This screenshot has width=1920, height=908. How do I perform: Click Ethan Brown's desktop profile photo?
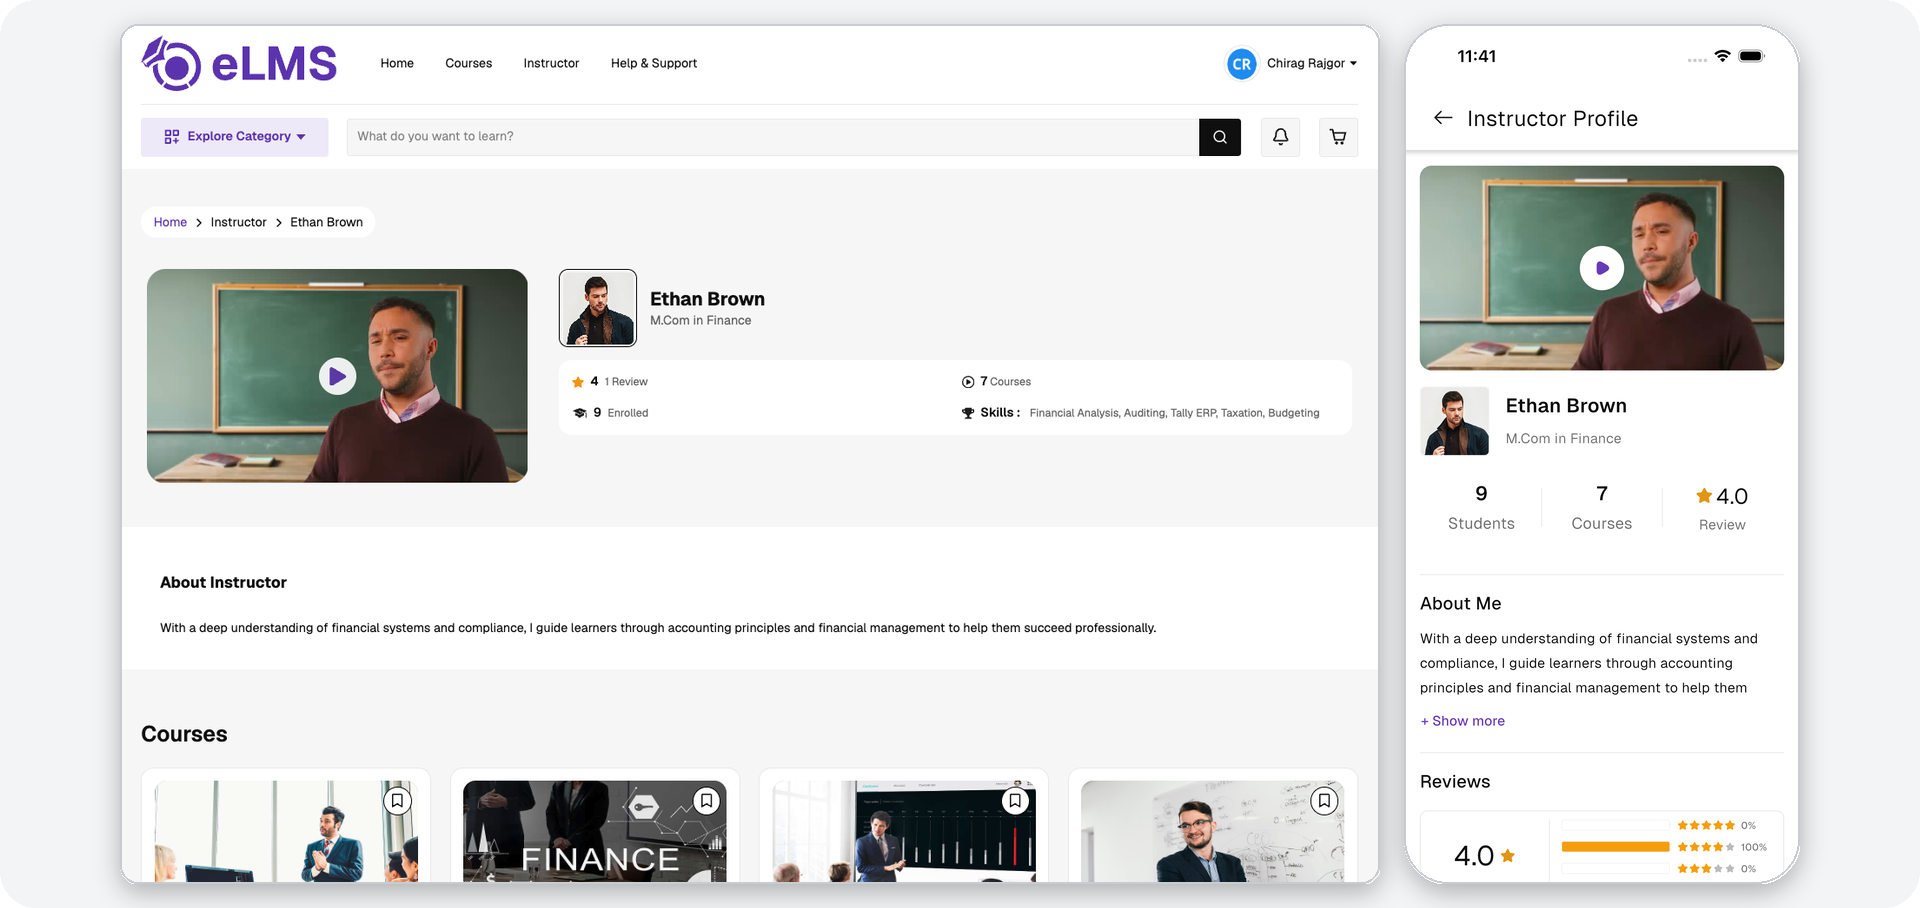click(598, 308)
